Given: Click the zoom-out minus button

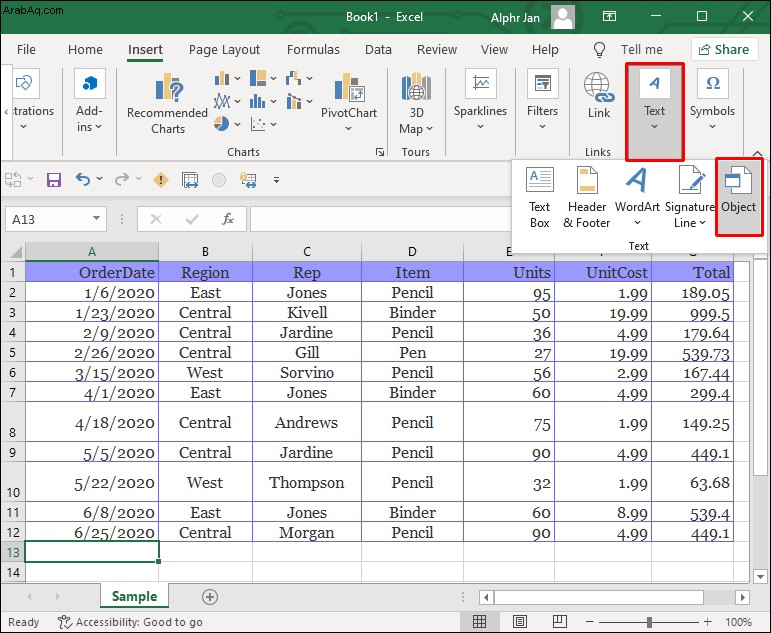Looking at the screenshot, I should pos(590,622).
